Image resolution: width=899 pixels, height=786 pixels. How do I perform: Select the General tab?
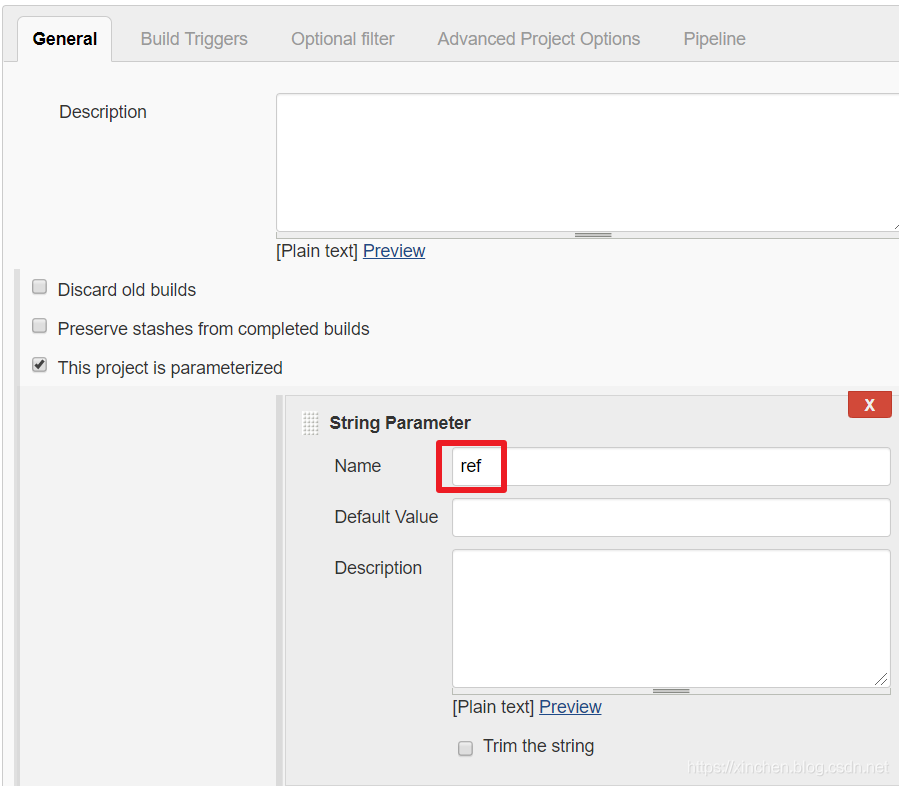click(x=65, y=39)
